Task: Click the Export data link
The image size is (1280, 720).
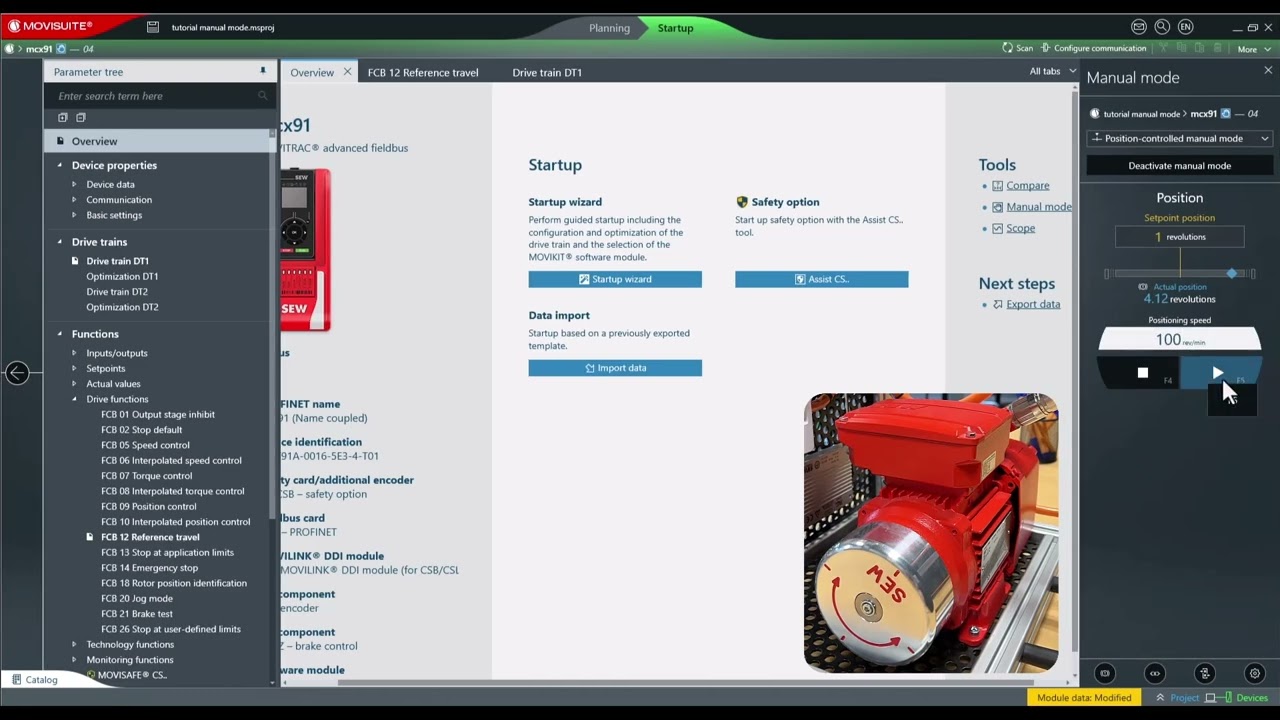Action: click(x=1033, y=304)
